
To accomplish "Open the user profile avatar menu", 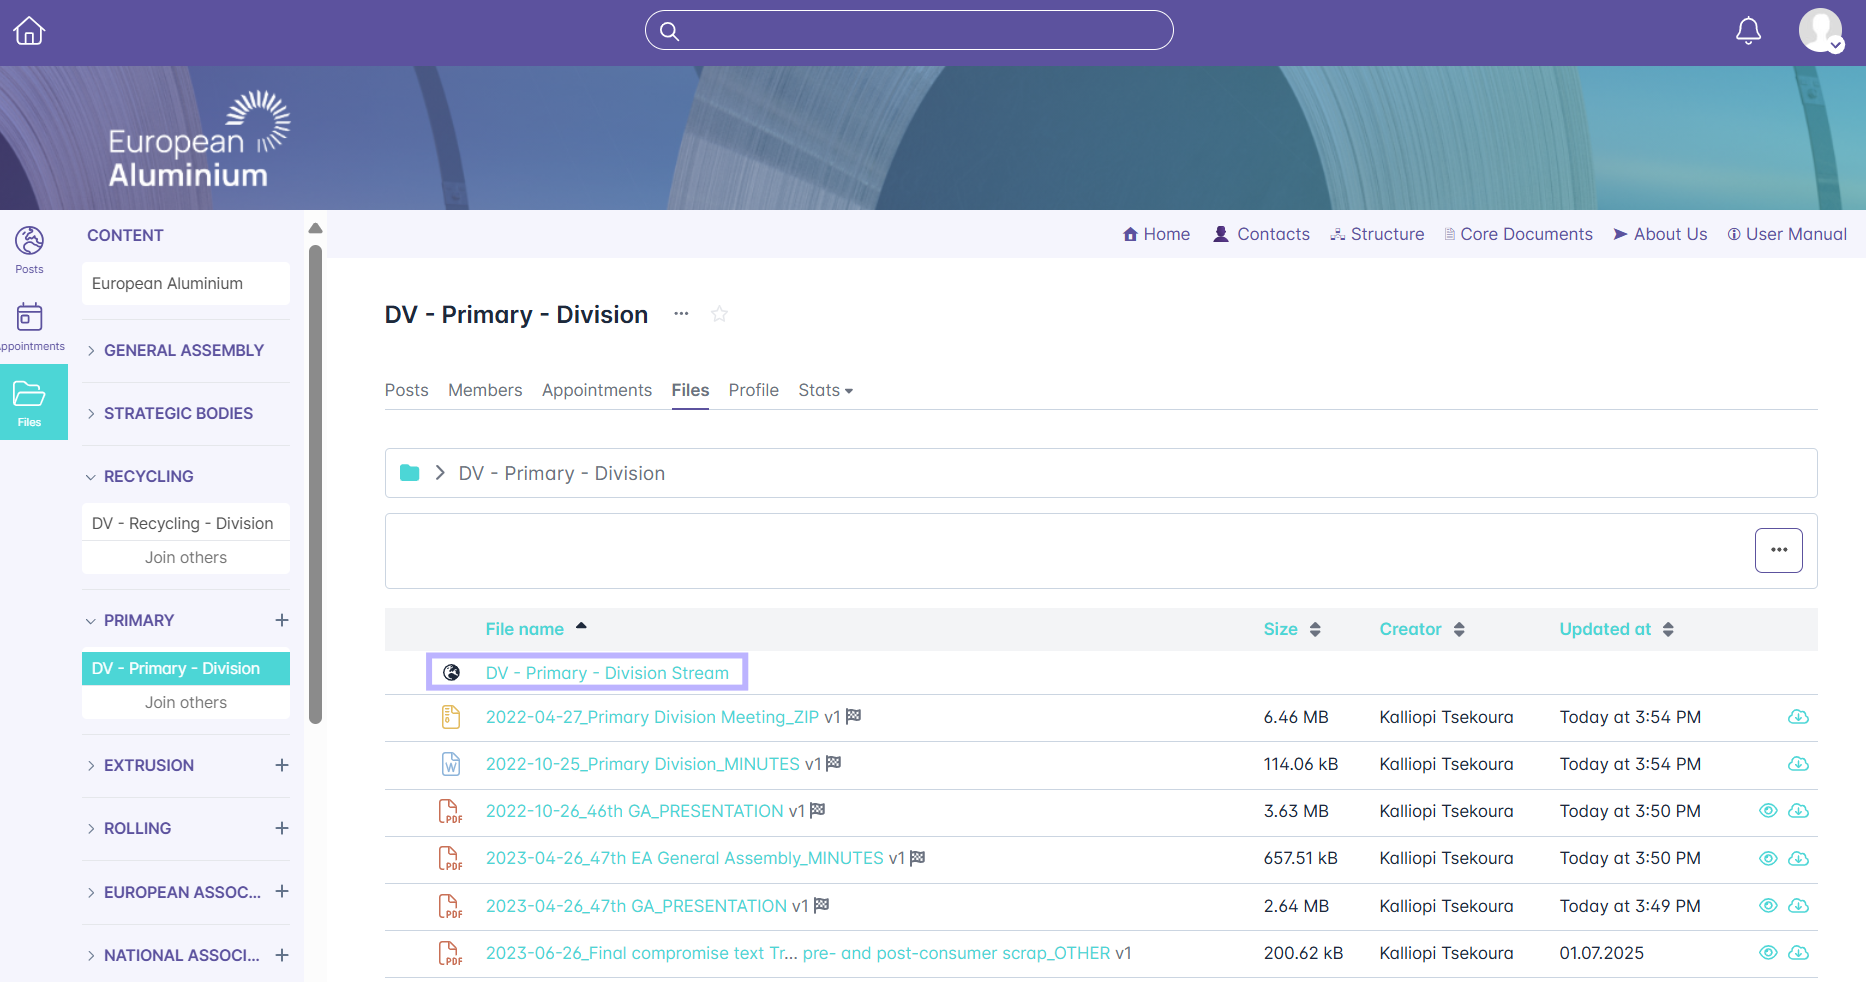I will point(1821,31).
